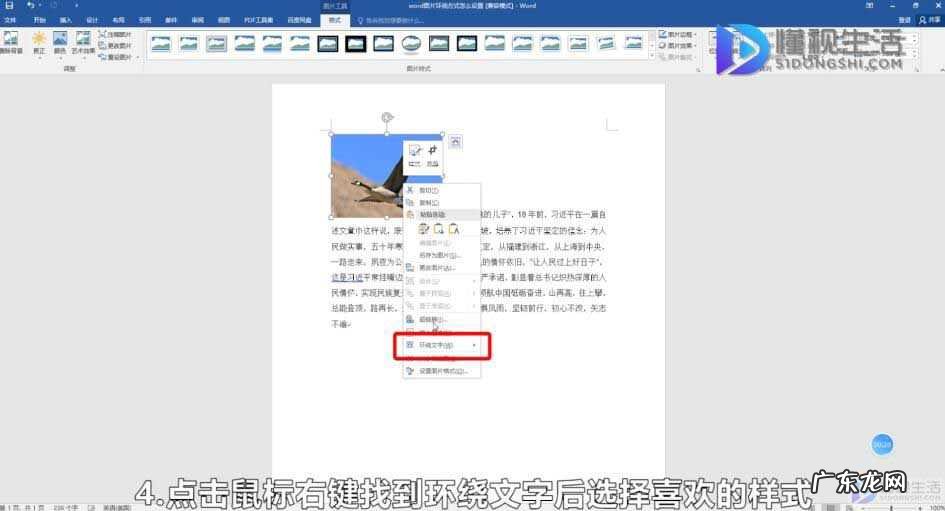Choose Save as Picture from the context menu

tap(442, 255)
